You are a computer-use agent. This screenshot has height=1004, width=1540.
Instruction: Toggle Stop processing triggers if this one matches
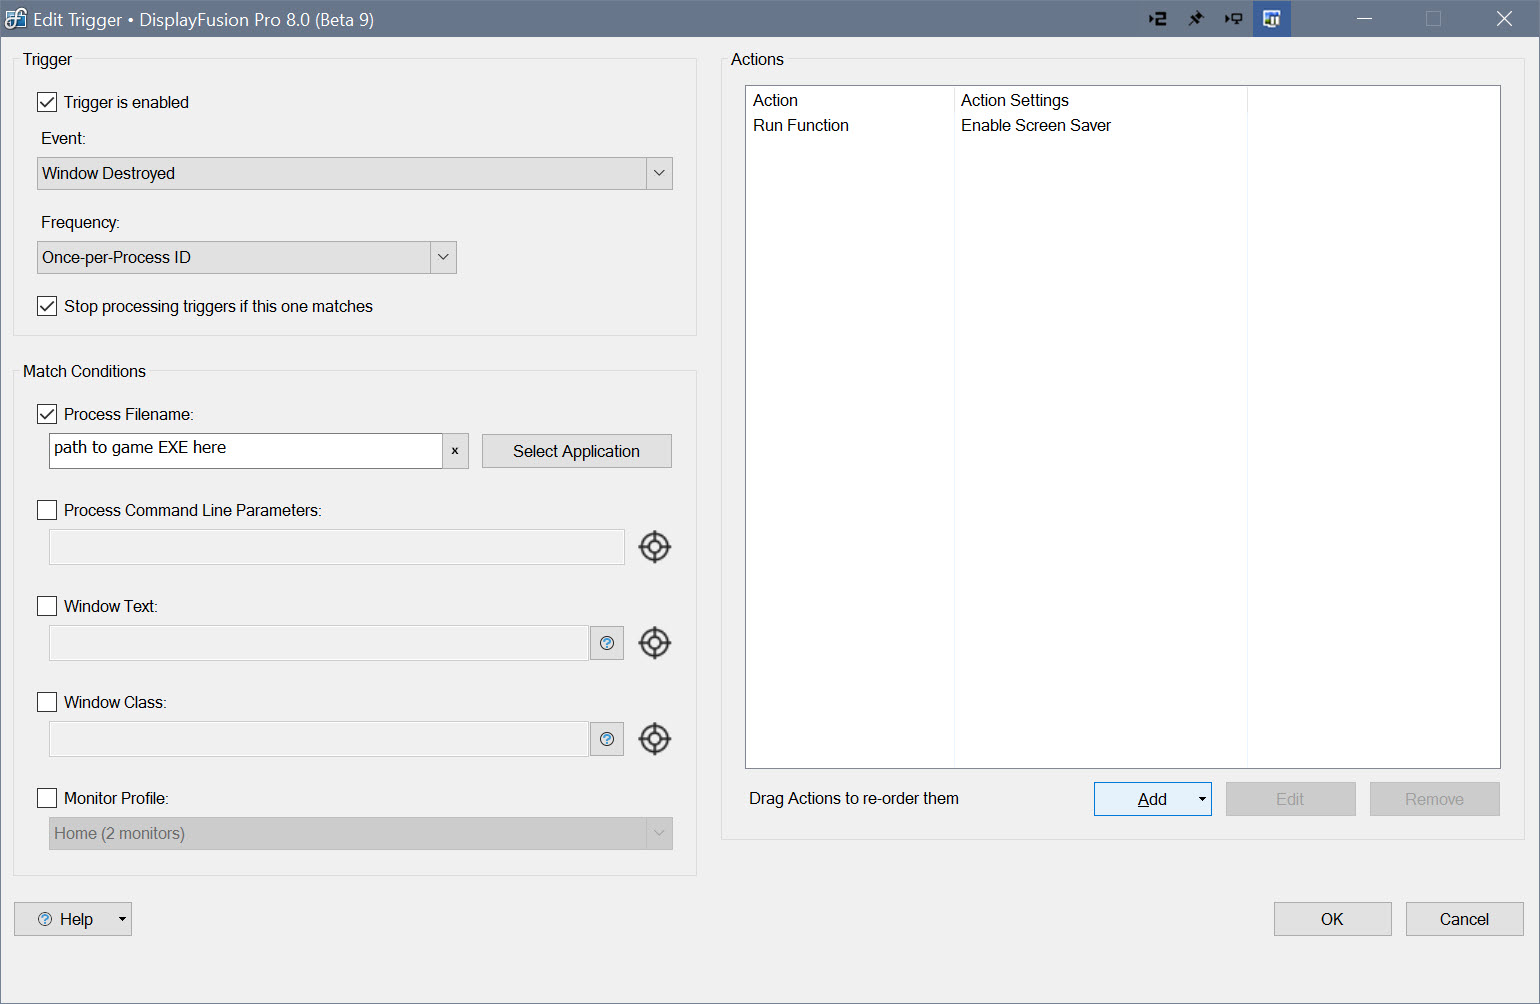click(47, 306)
